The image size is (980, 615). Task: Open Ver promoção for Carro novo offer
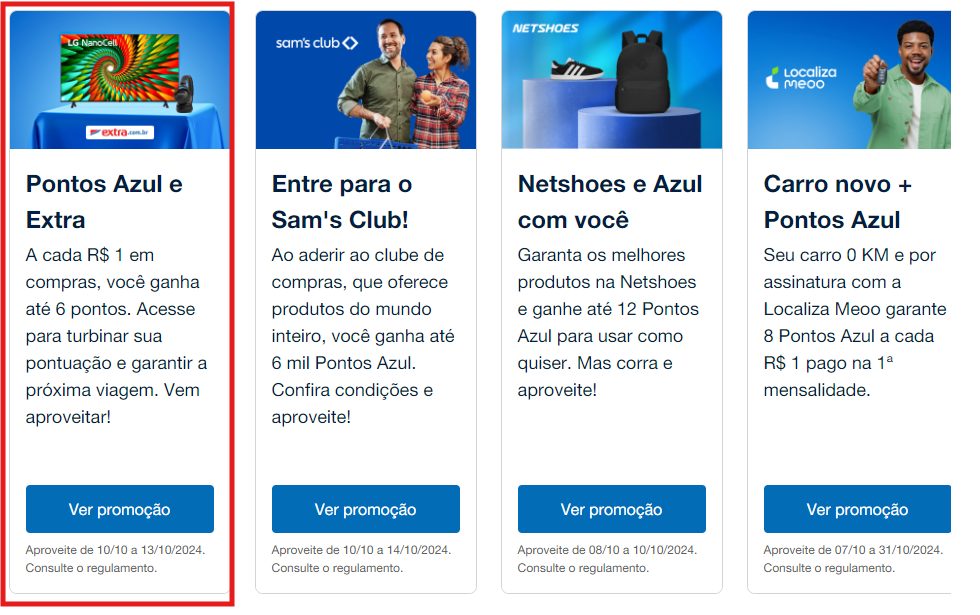pos(858,509)
